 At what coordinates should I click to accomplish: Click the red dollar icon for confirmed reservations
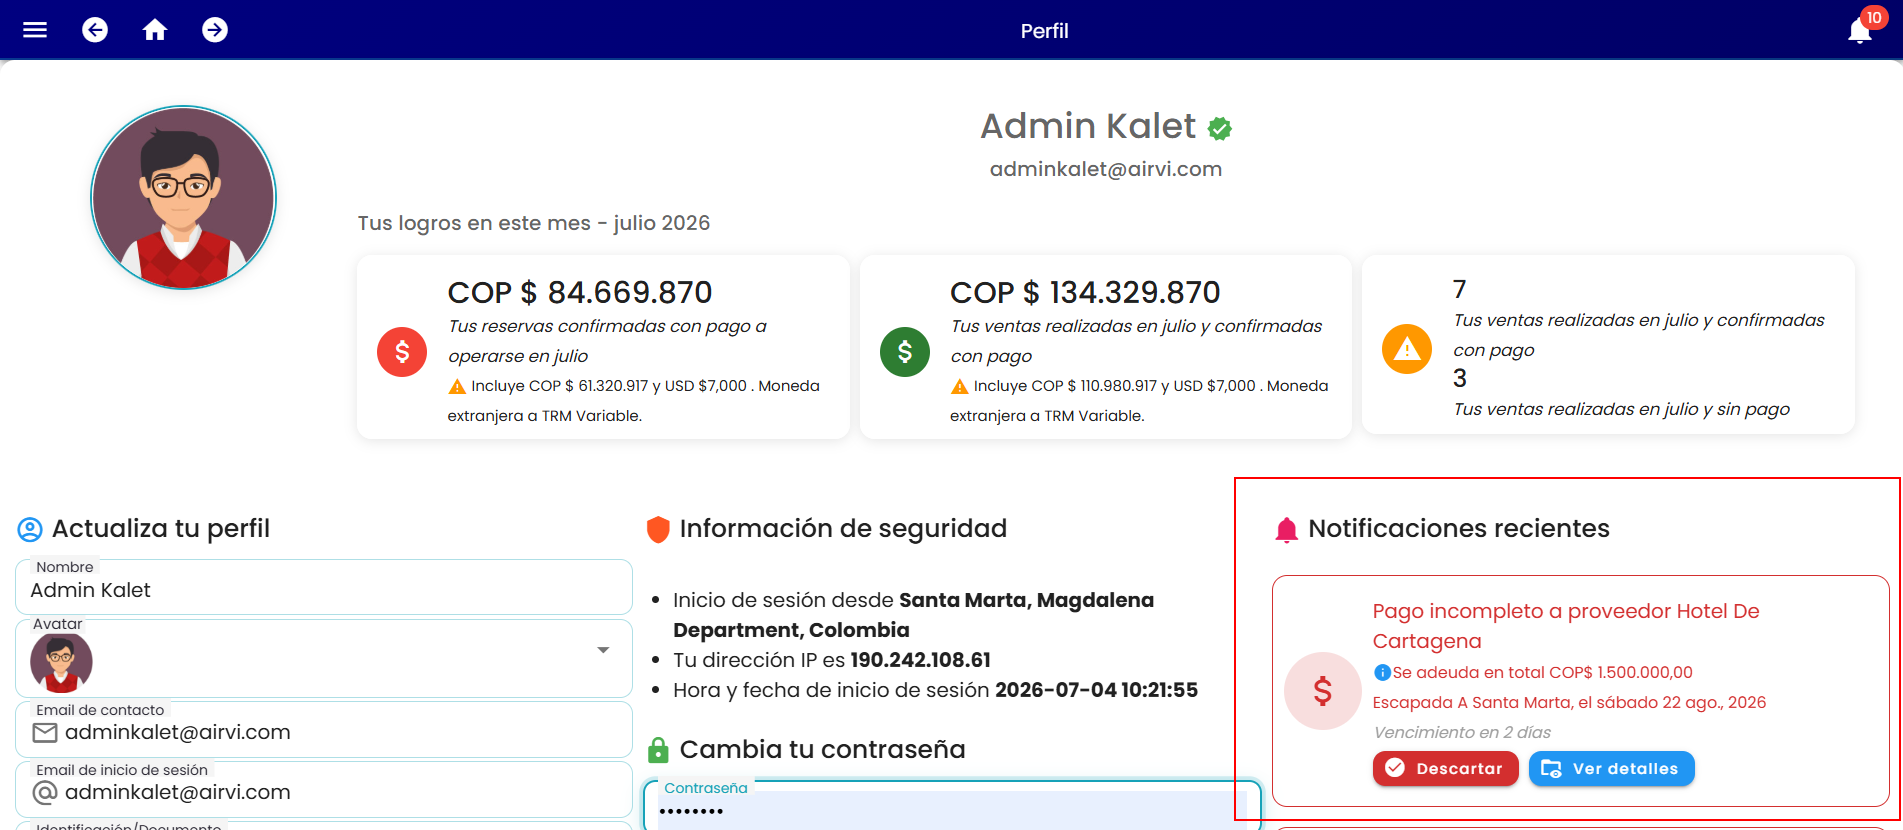click(402, 352)
